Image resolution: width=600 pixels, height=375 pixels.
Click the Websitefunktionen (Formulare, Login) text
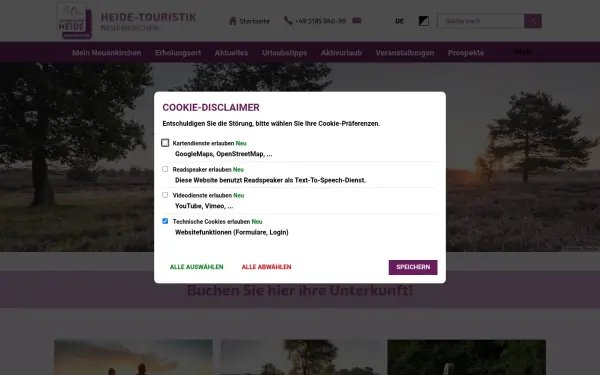pyautogui.click(x=232, y=232)
